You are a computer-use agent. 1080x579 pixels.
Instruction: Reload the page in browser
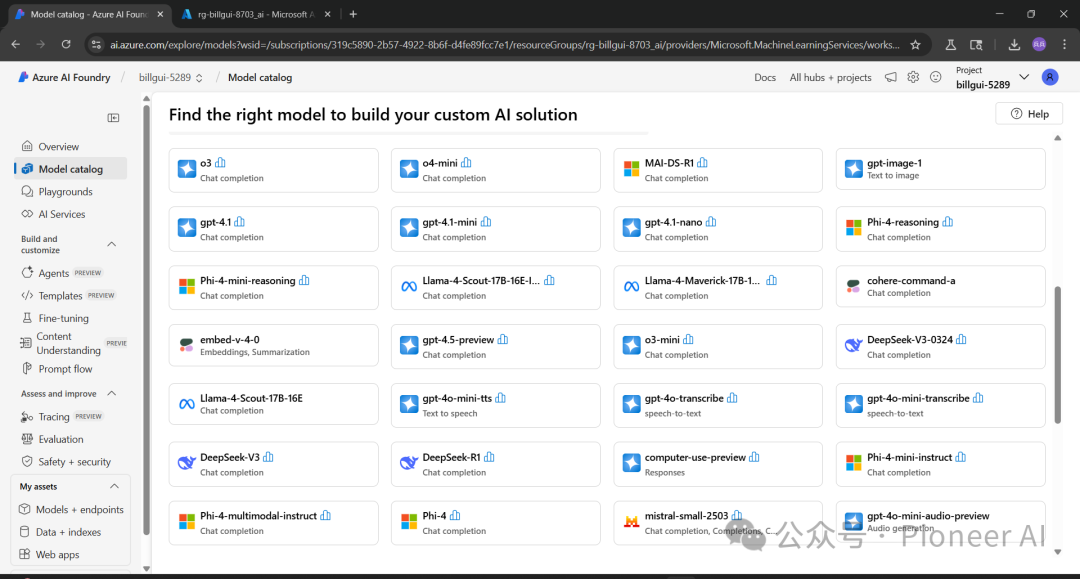66,45
